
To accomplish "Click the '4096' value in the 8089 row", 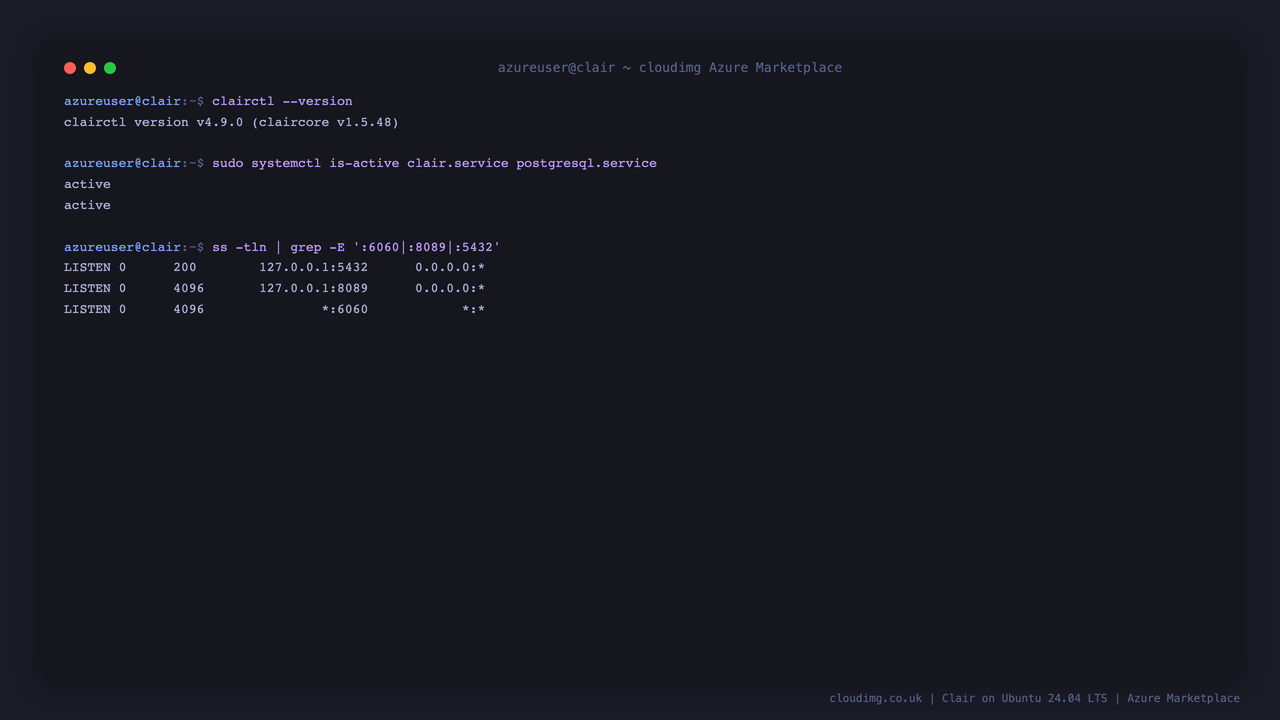I will [x=189, y=288].
